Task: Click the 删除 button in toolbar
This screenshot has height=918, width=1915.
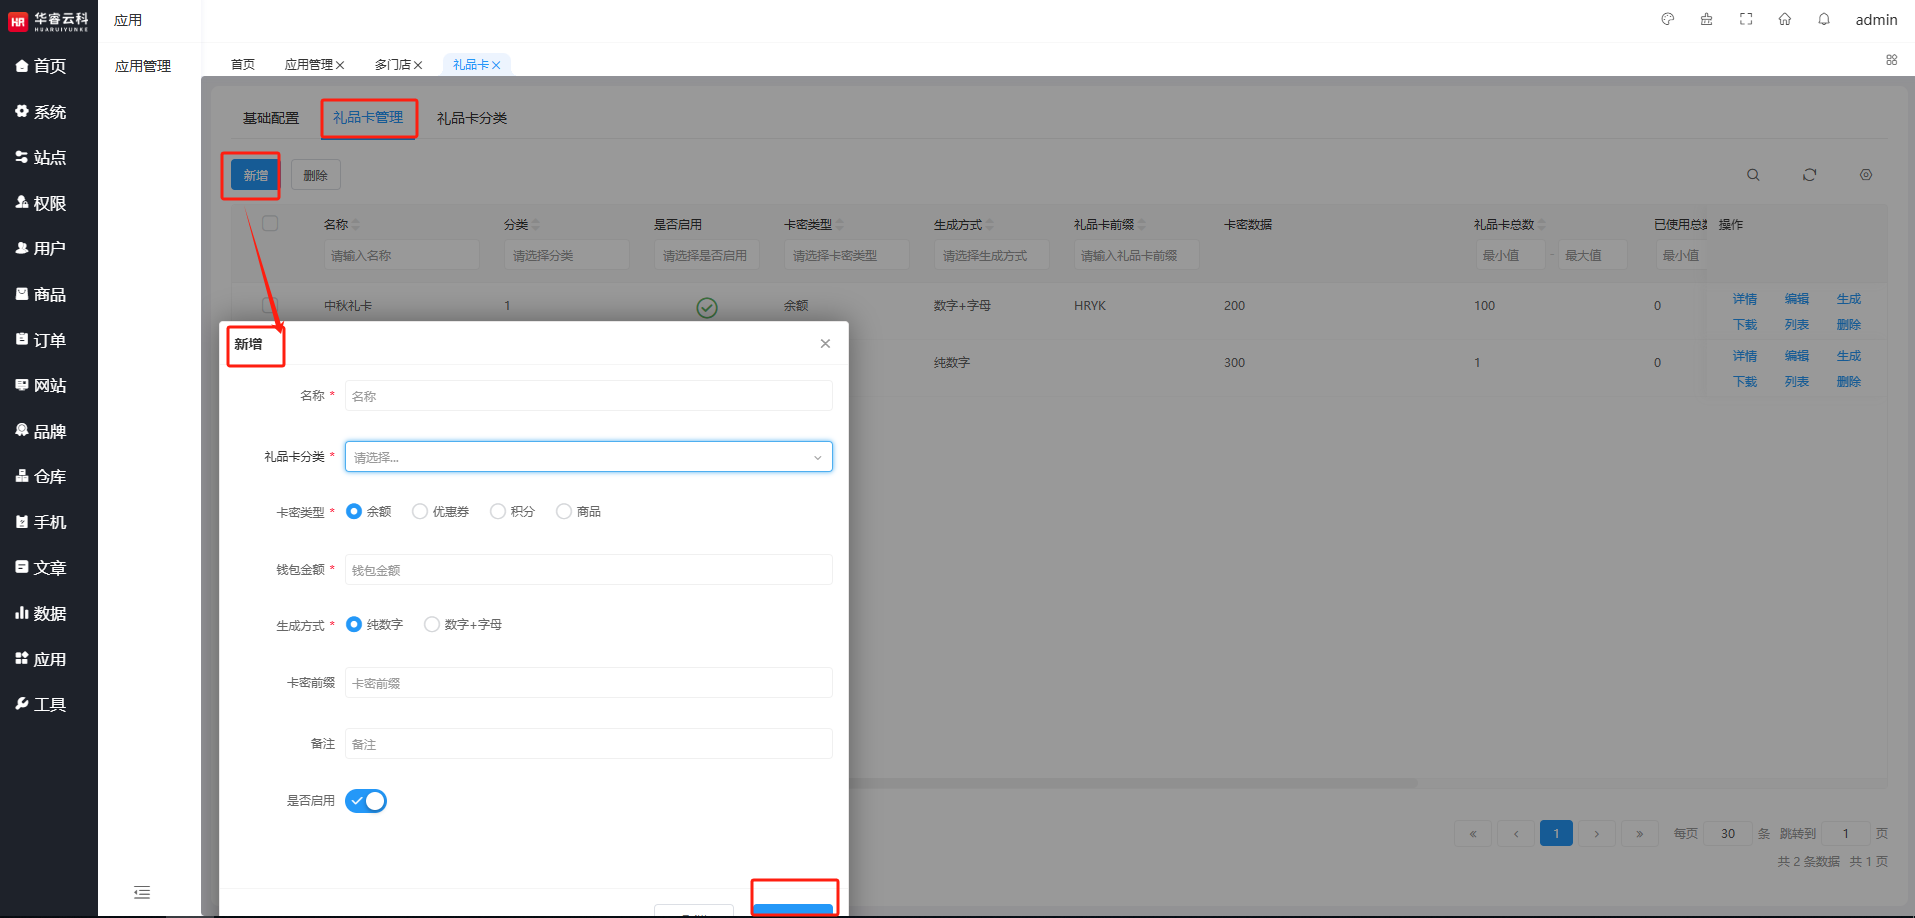Action: pos(316,175)
